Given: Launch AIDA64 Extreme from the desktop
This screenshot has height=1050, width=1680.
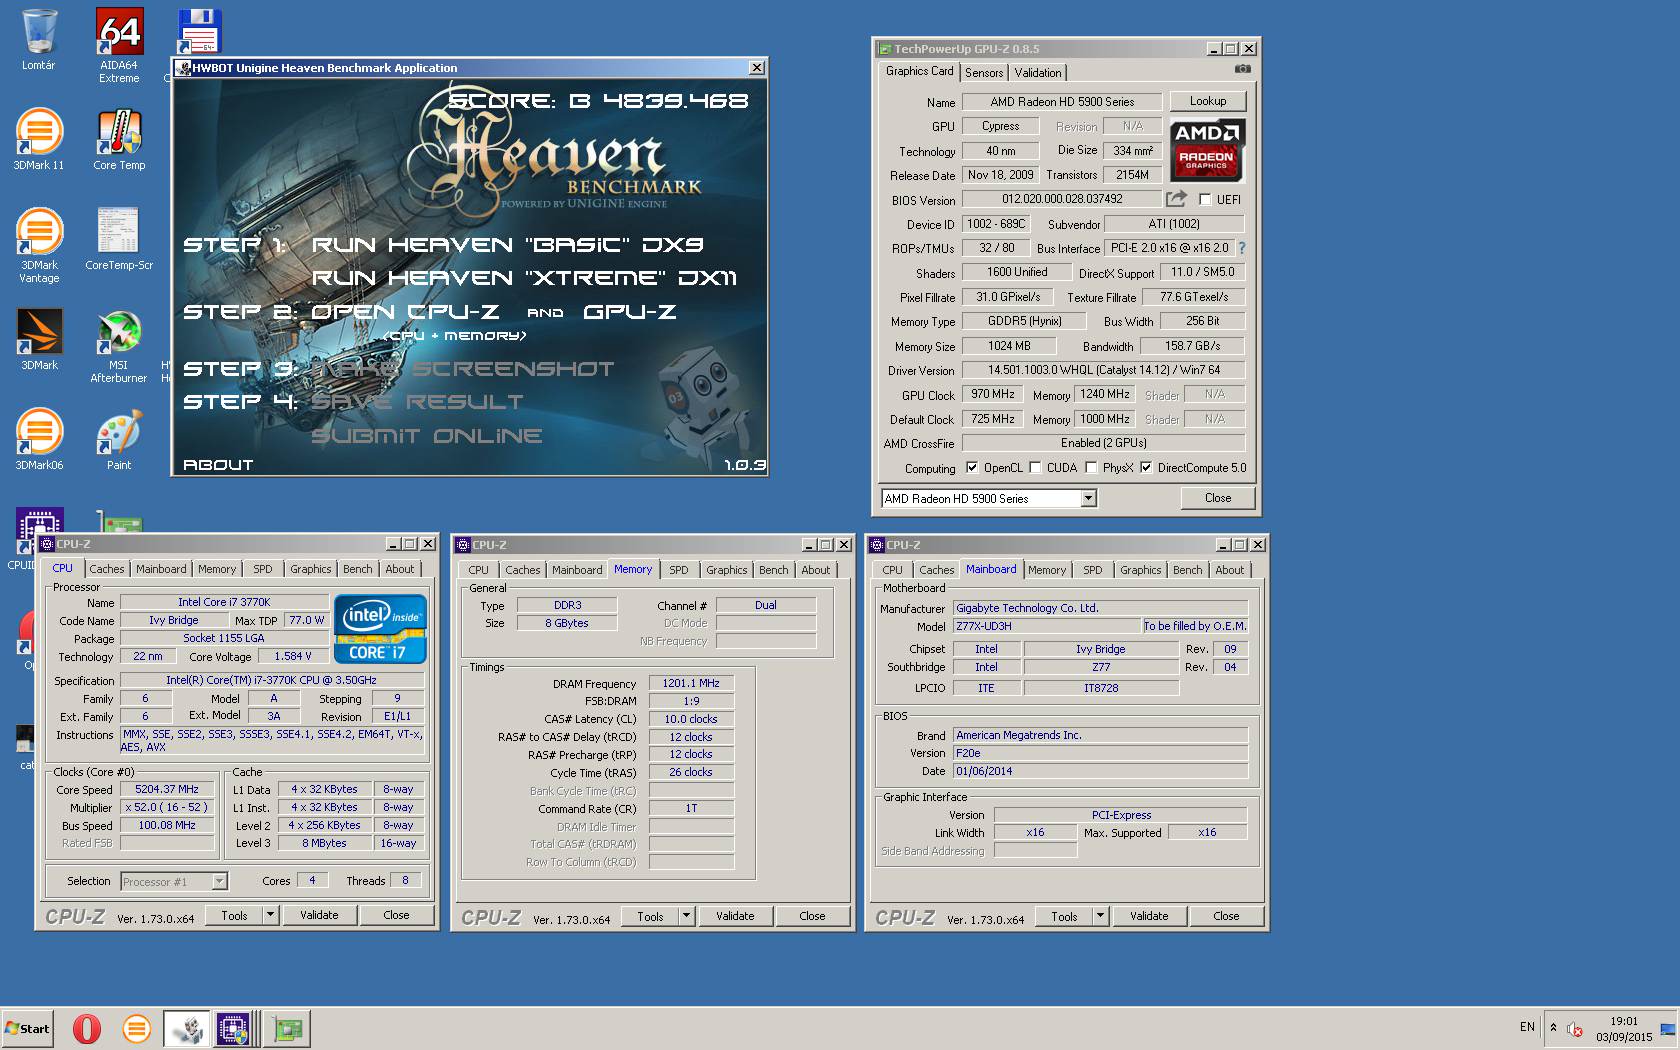Looking at the screenshot, I should (119, 45).
